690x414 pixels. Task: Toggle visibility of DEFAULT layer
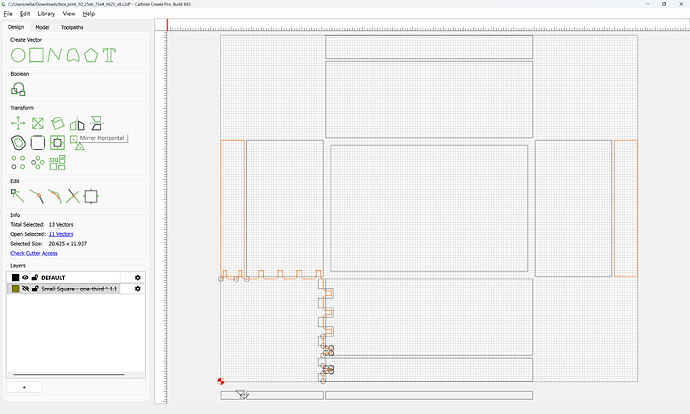click(26, 278)
